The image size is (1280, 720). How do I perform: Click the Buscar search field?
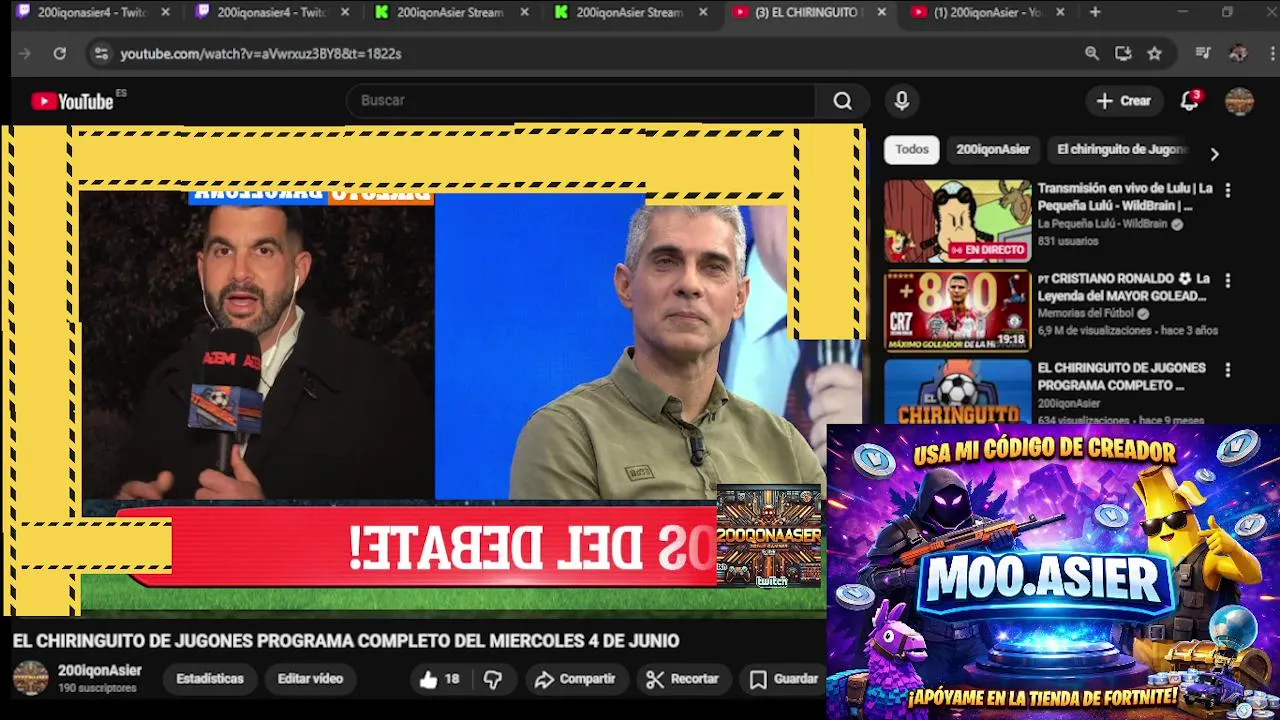pyautogui.click(x=582, y=101)
